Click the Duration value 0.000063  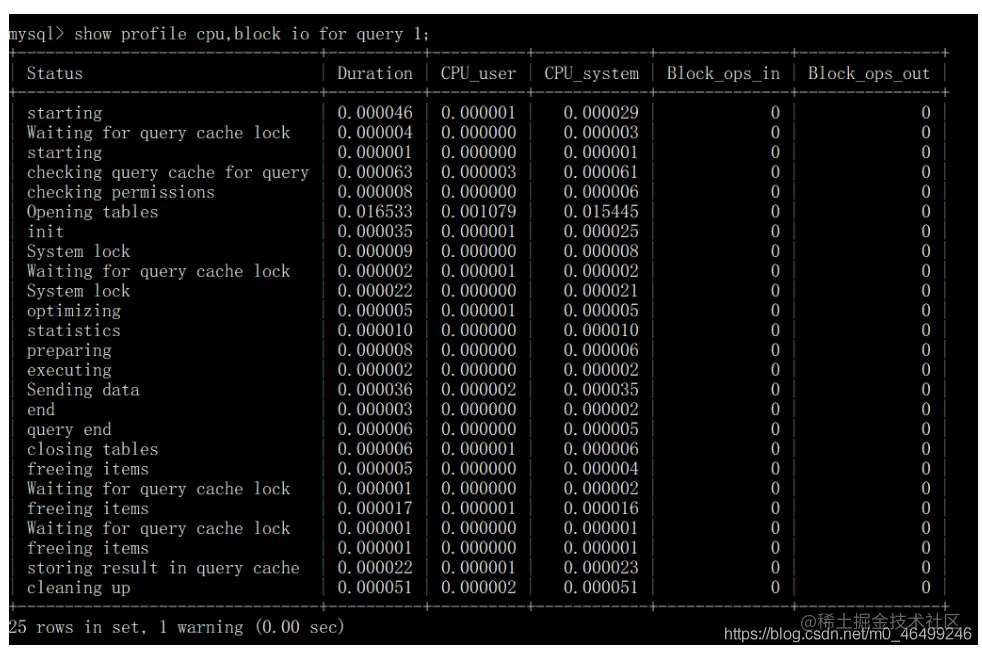[375, 172]
